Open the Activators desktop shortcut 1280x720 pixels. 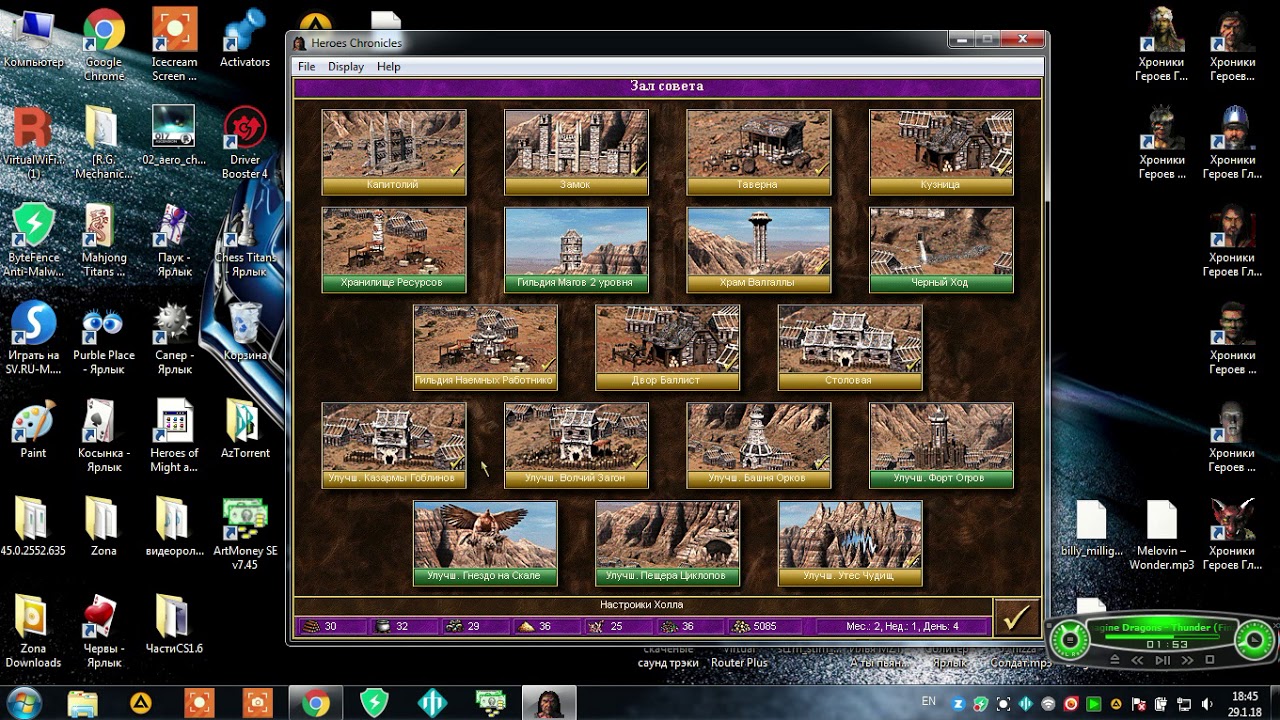pyautogui.click(x=245, y=40)
